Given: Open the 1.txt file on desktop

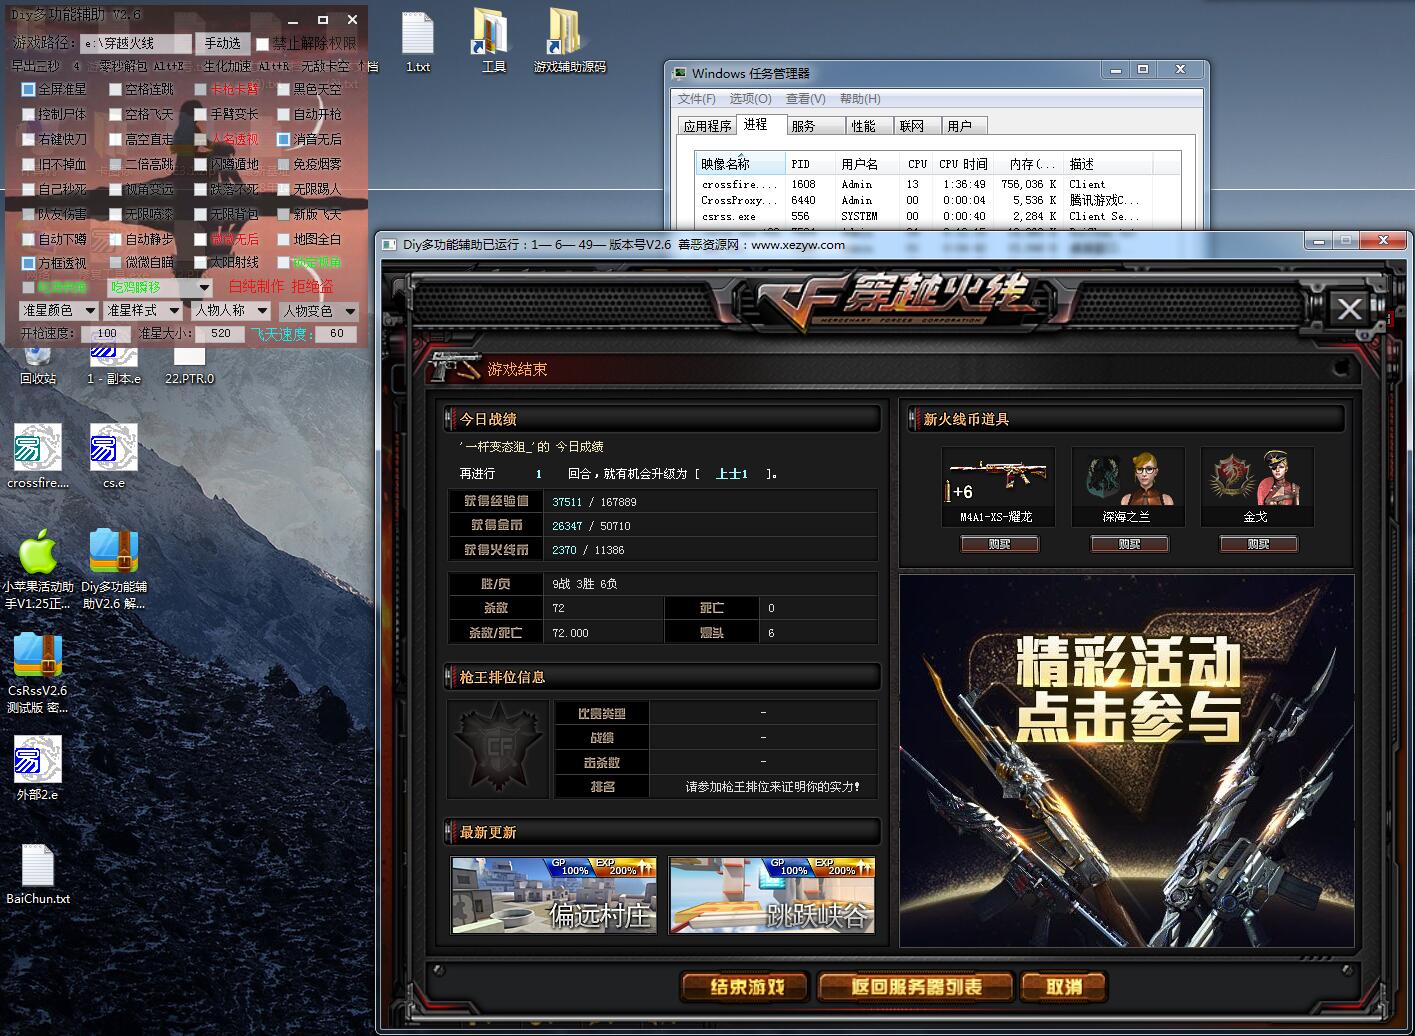Looking at the screenshot, I should pos(417,35).
